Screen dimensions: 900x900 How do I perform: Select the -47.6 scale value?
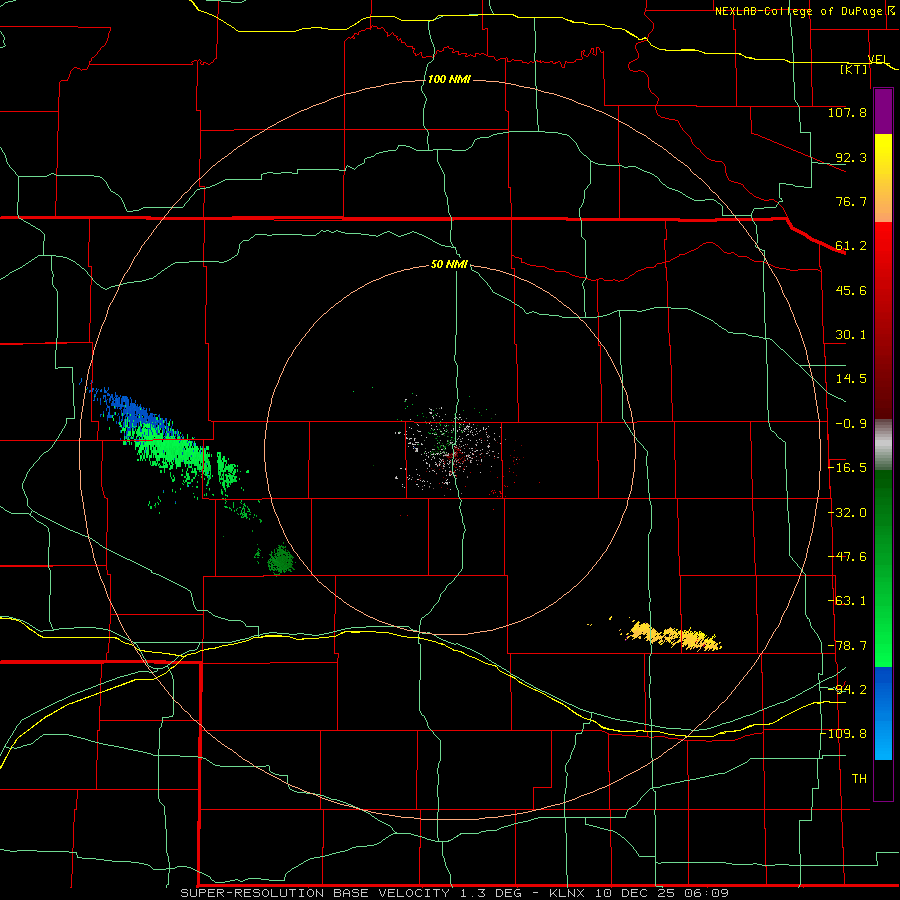(847, 557)
